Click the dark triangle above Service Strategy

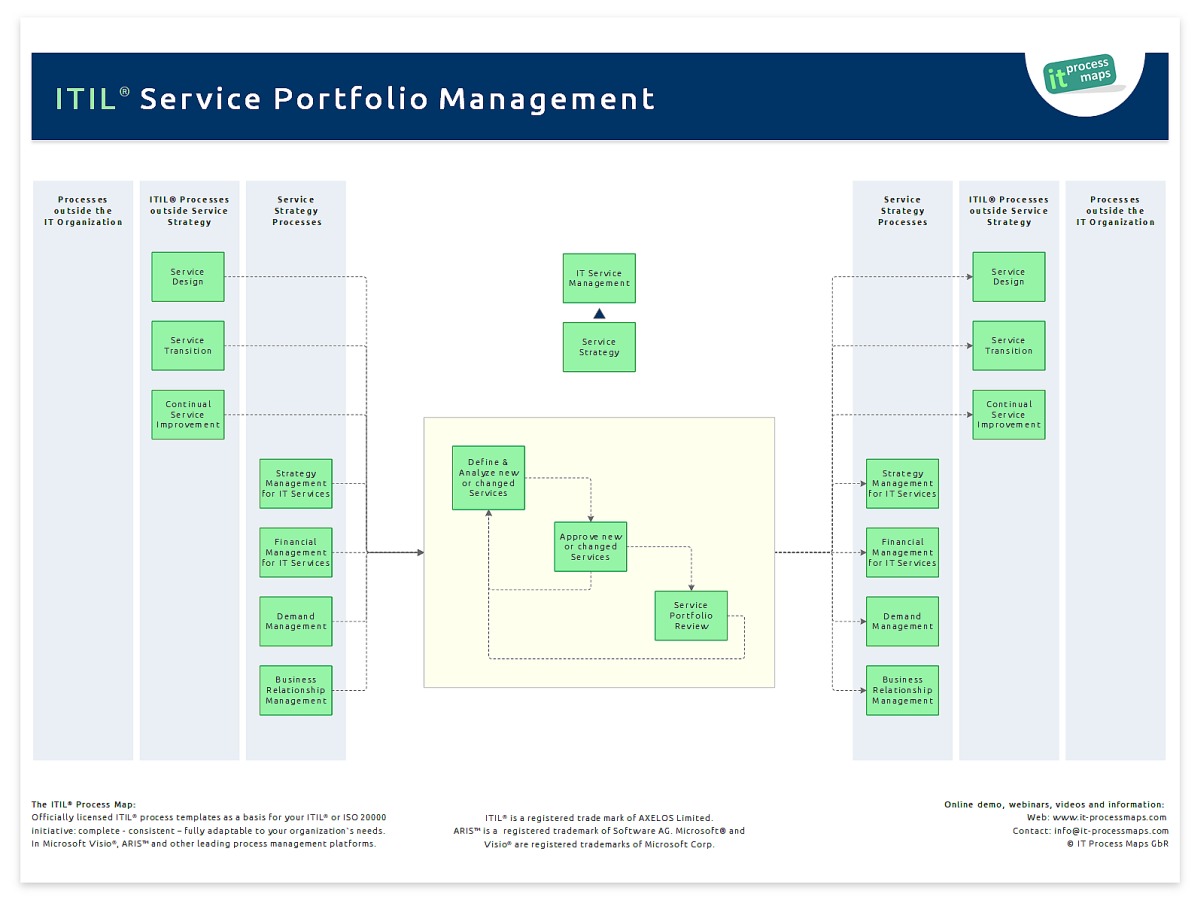[599, 313]
